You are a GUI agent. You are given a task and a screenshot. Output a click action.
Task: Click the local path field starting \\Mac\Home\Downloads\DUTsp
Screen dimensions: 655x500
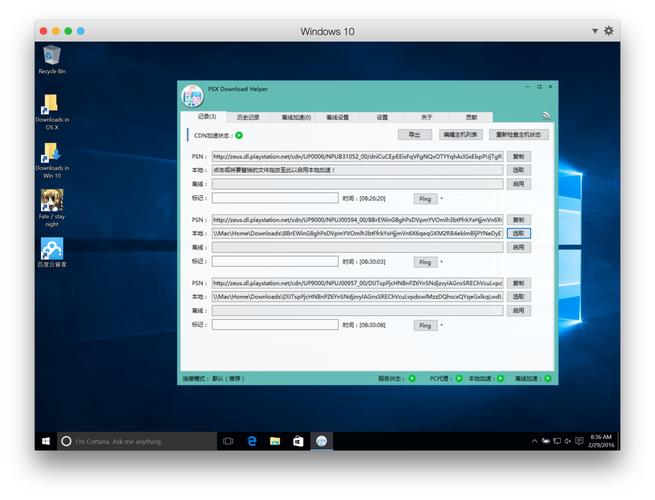pos(358,297)
